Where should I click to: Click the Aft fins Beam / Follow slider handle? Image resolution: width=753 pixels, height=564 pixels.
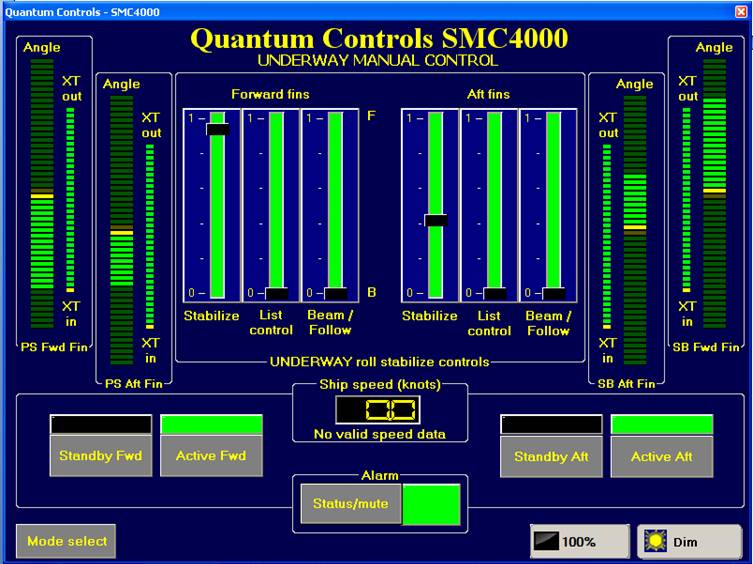click(554, 293)
